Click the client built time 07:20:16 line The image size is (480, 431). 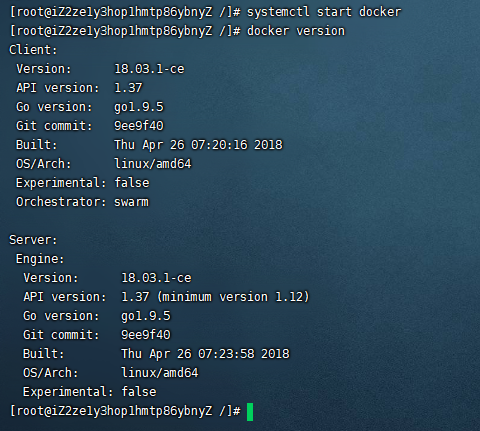pyautogui.click(x=149, y=145)
